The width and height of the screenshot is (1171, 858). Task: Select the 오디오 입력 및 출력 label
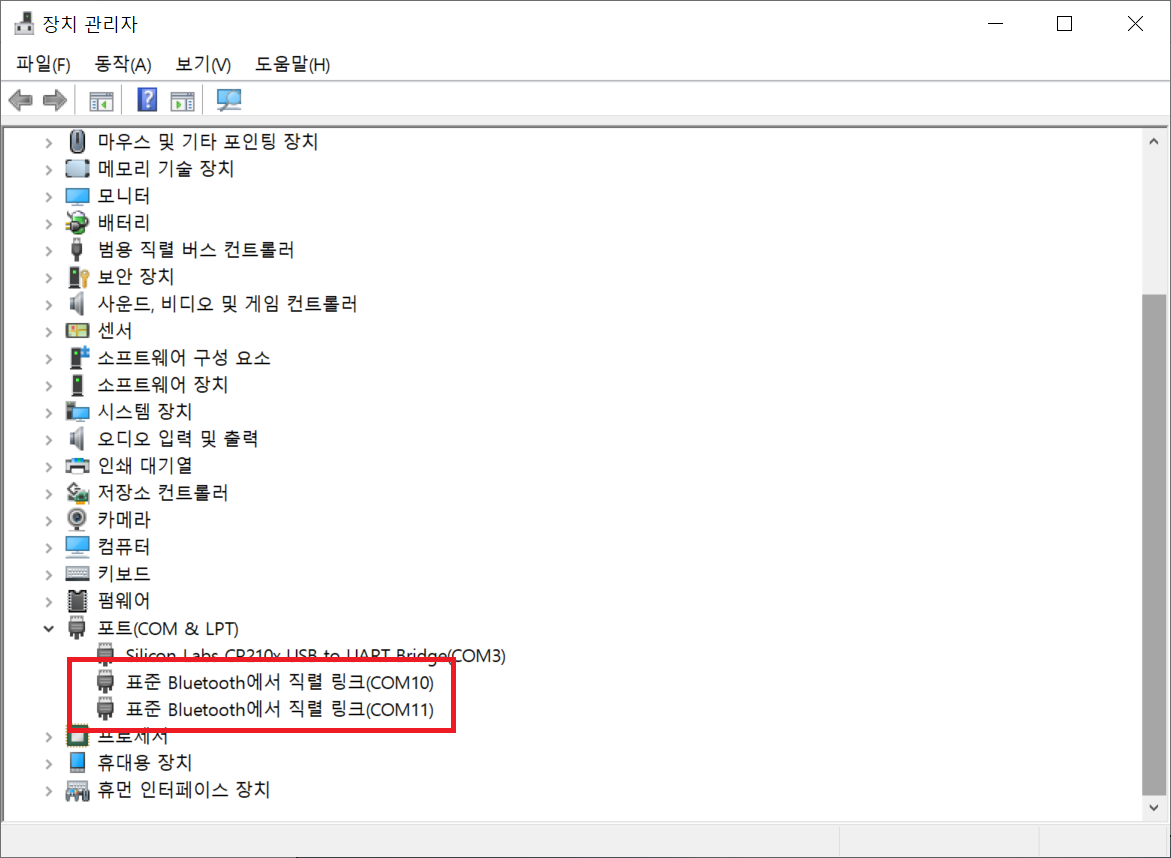pos(178,438)
